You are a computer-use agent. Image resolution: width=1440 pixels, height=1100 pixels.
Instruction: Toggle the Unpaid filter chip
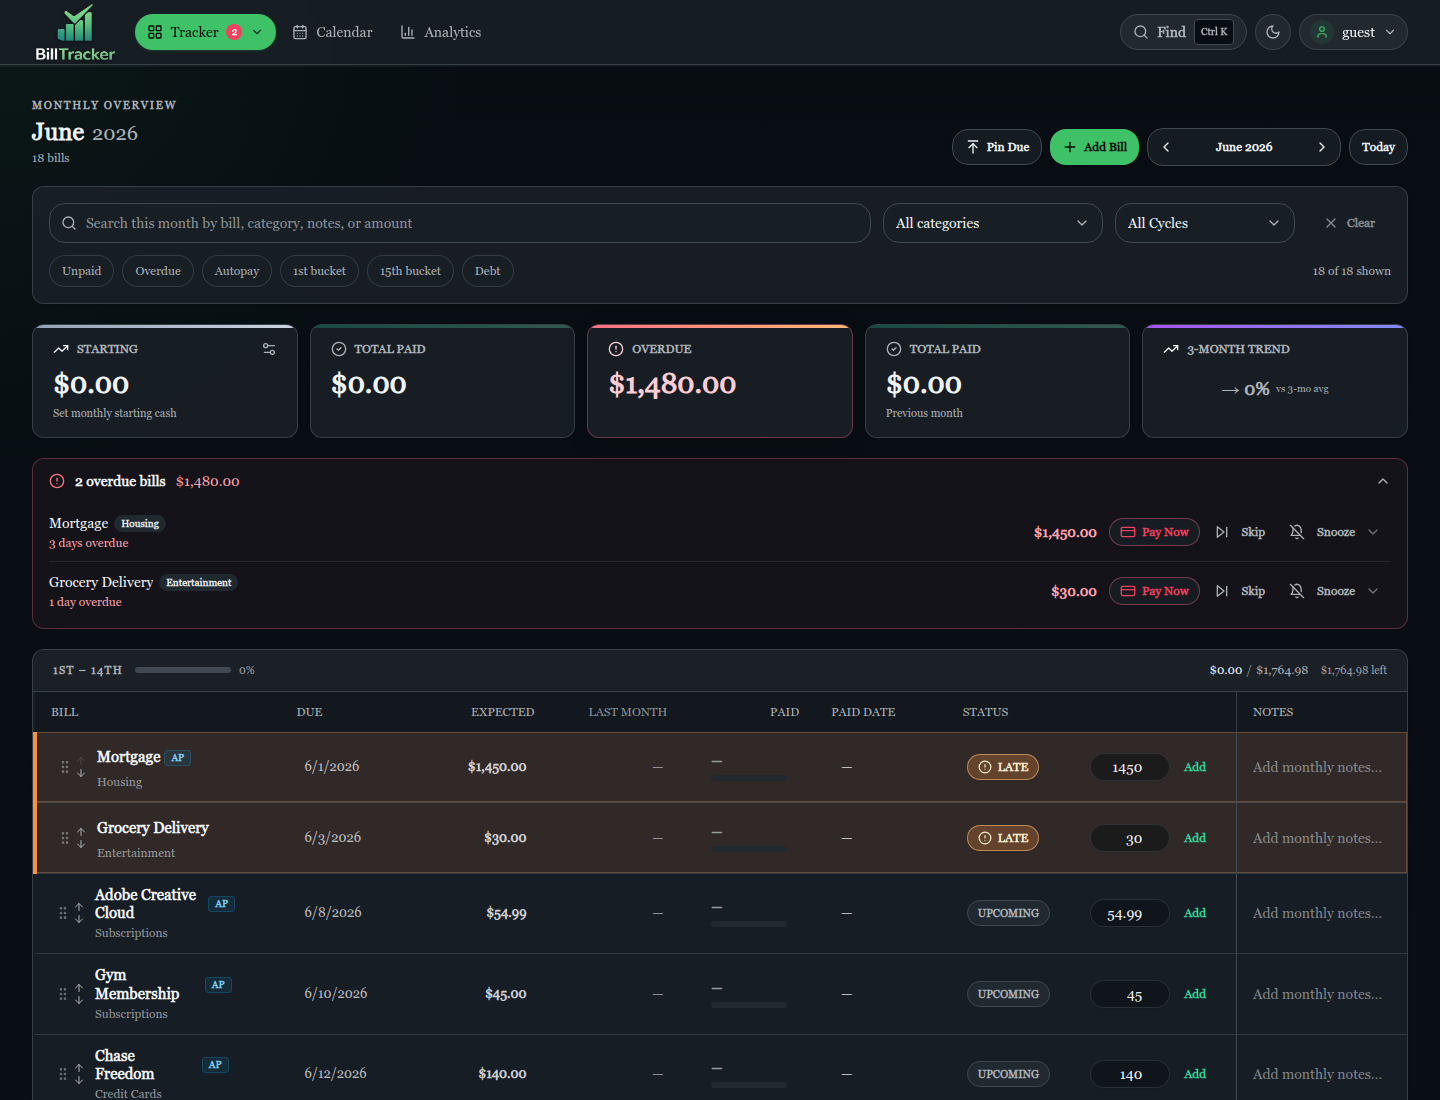pos(82,271)
